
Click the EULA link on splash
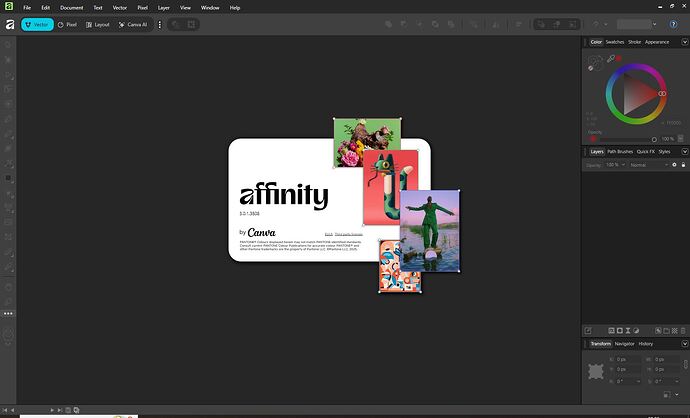coord(329,234)
